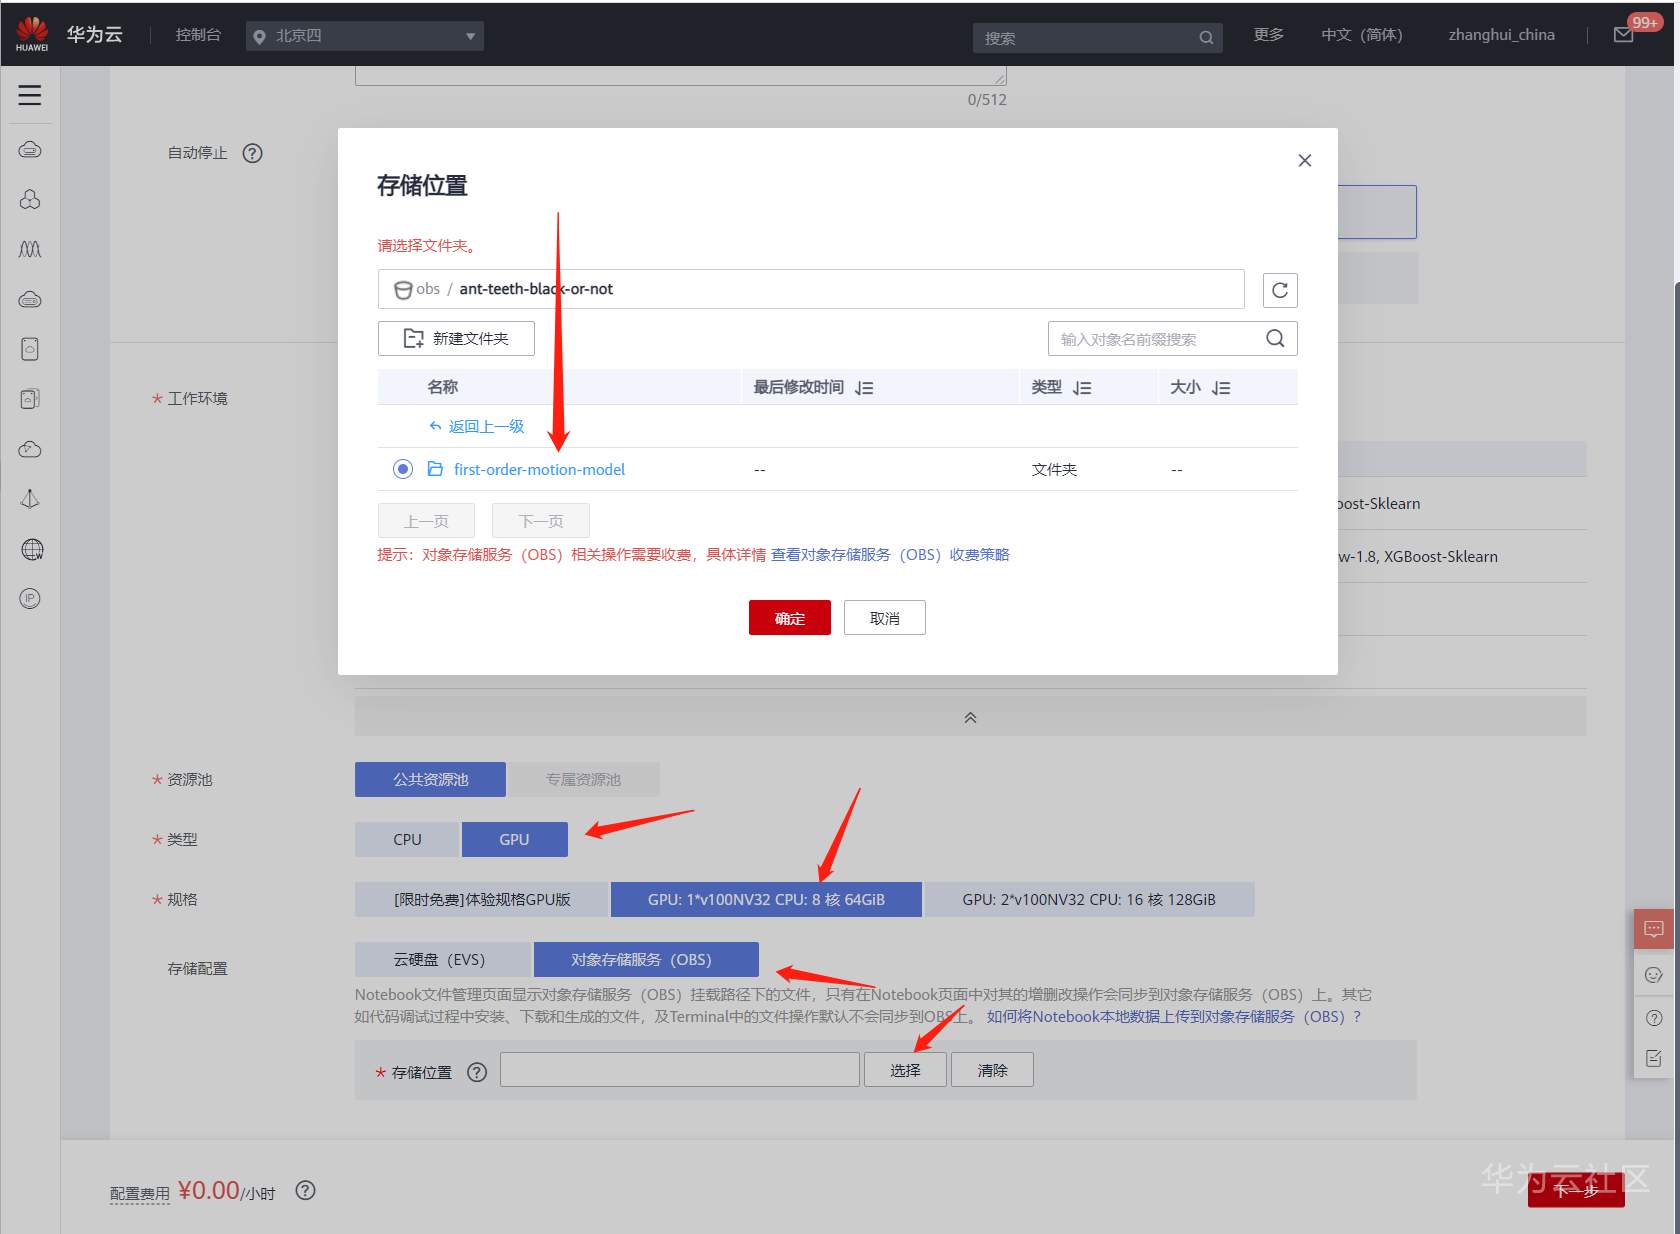Select GPU: 1*v100NV32 8核 64GiB specification
This screenshot has width=1680, height=1234.
(x=766, y=900)
